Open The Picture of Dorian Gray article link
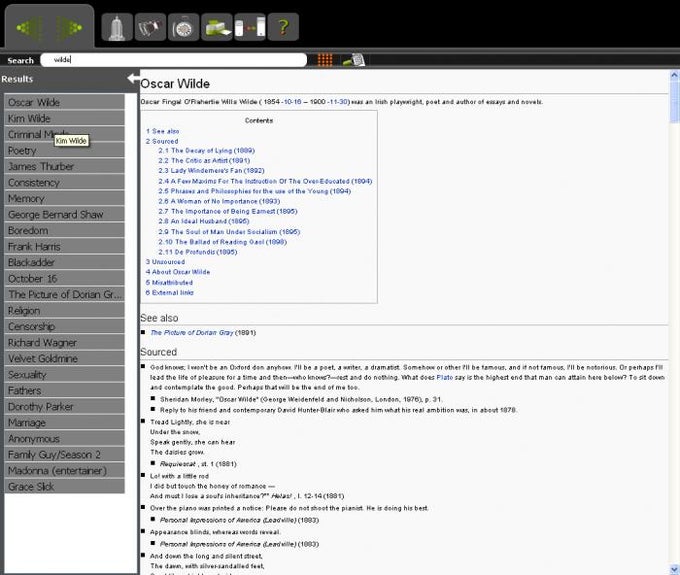 point(192,333)
